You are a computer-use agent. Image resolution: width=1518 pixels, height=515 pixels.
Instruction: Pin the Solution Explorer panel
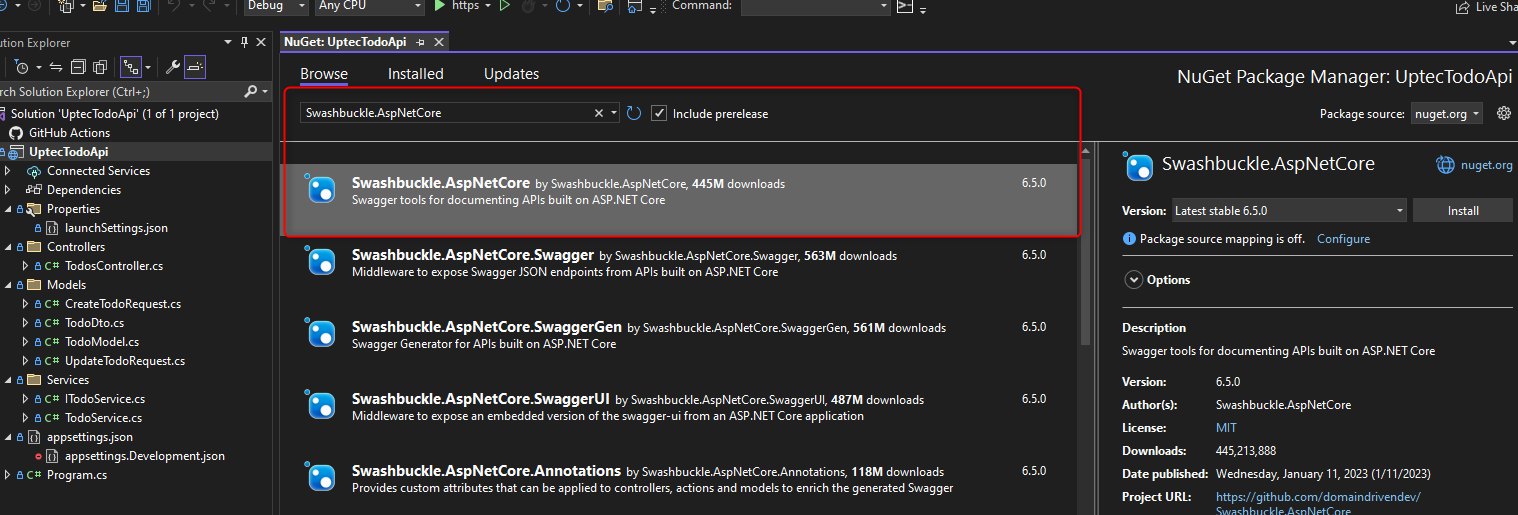click(244, 42)
